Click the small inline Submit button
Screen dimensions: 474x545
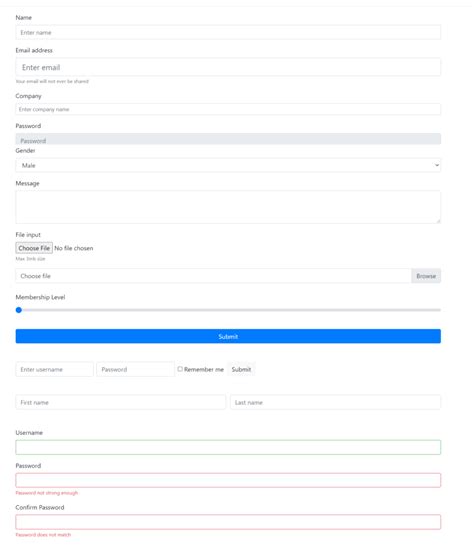coord(241,369)
